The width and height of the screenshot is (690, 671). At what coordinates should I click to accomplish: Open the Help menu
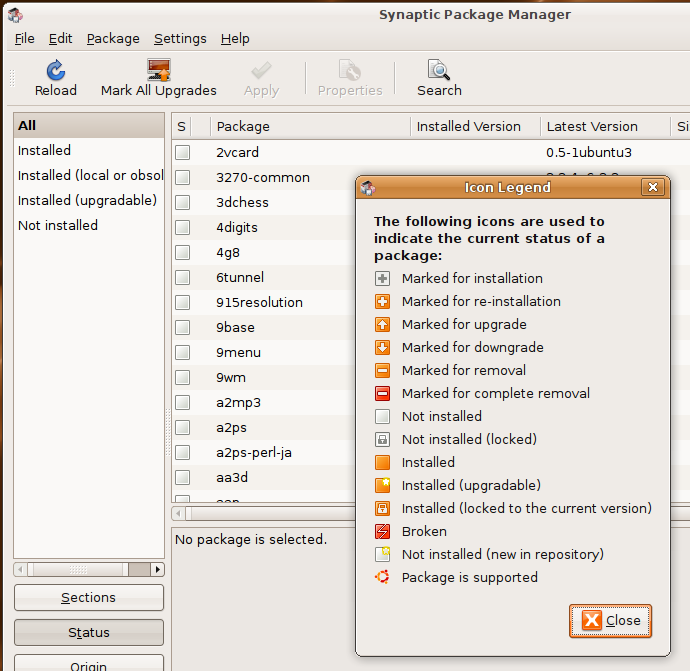click(235, 39)
